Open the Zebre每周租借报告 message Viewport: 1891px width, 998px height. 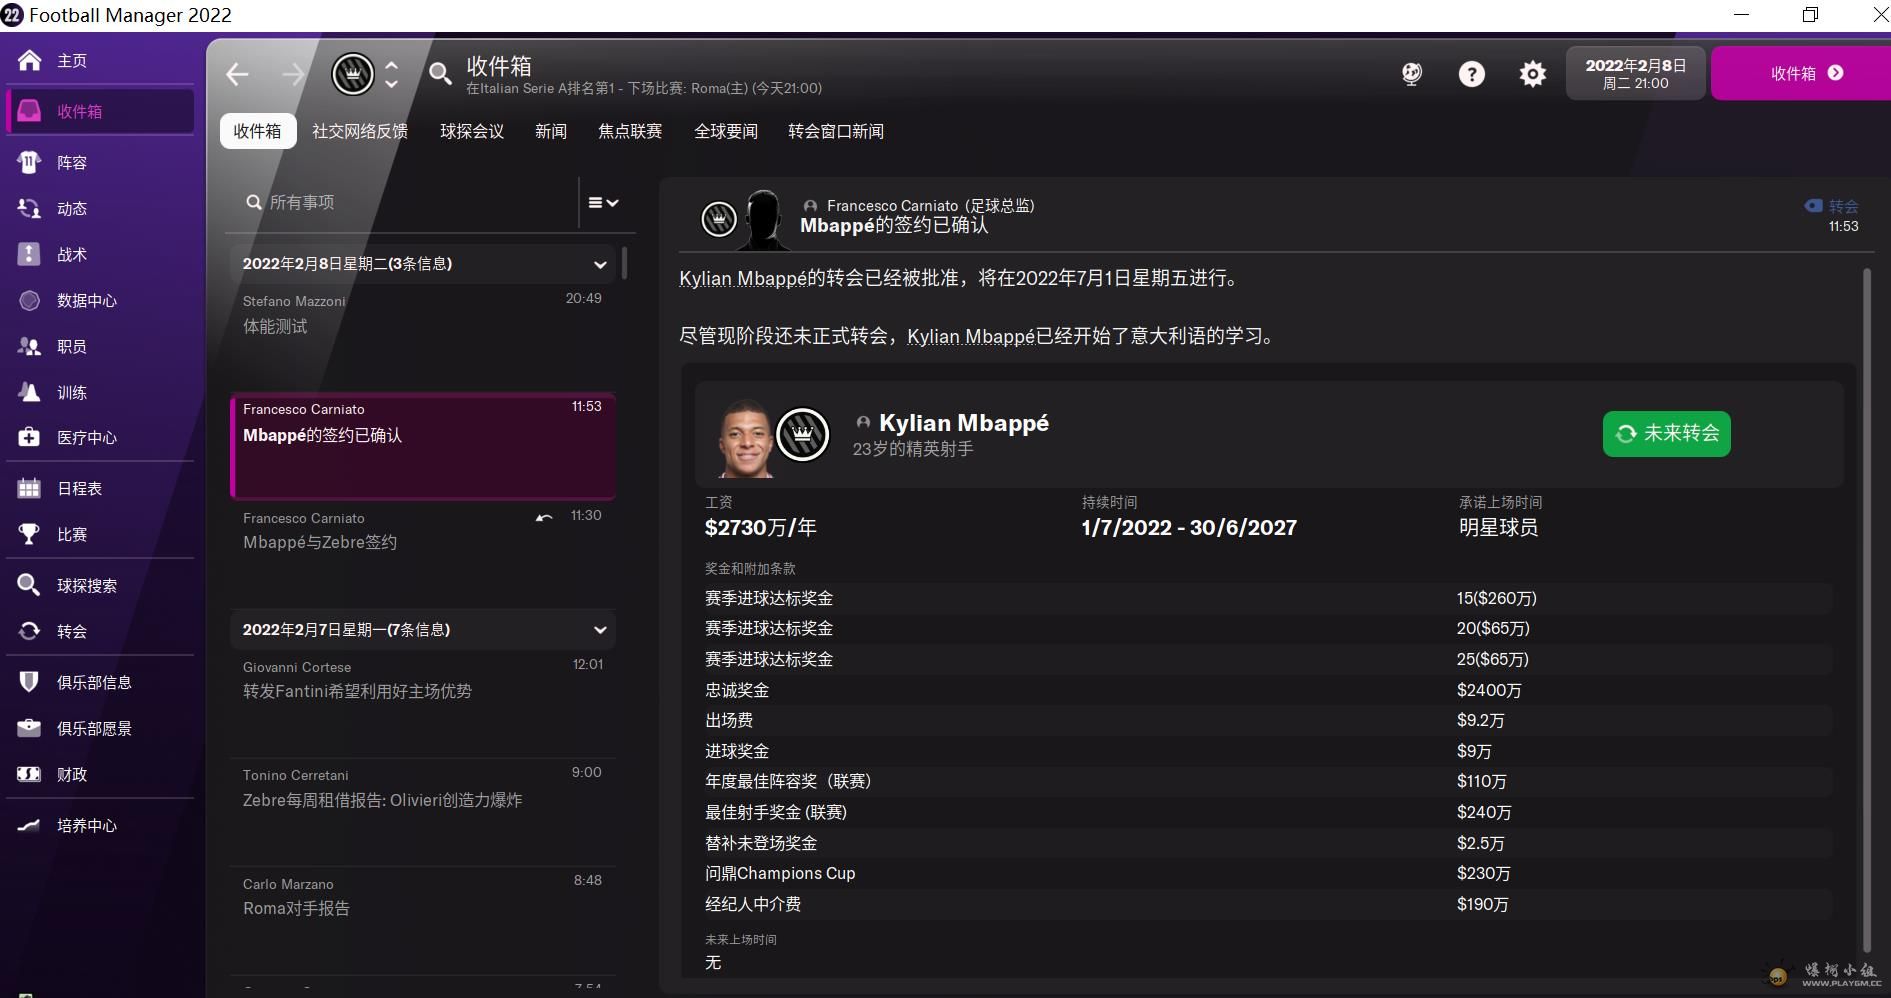coord(422,812)
